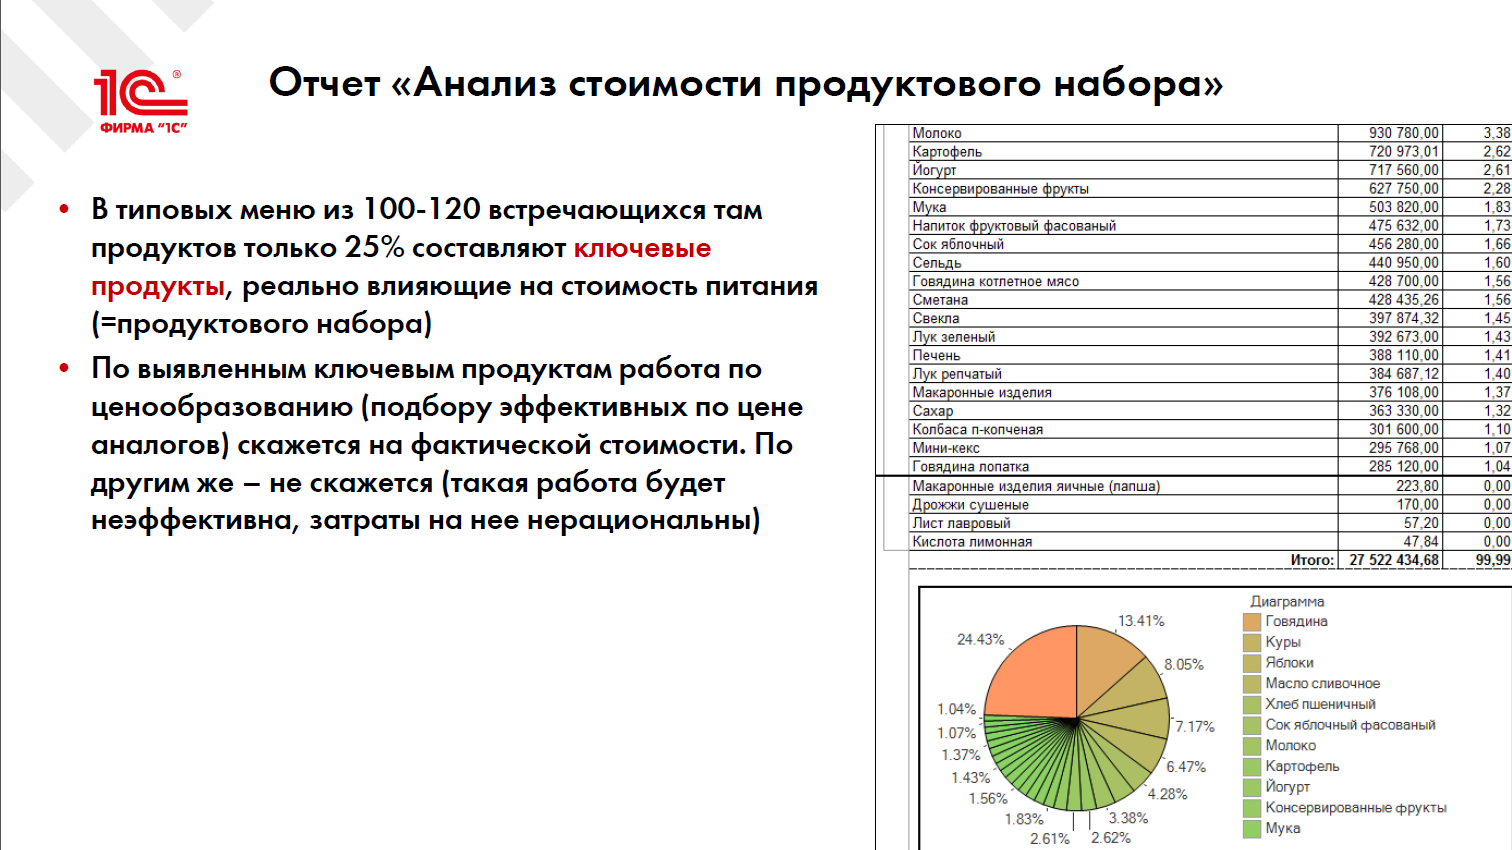The image size is (1512, 850).
Task: Click the 'Лук зеленый' row name
Action: click(954, 337)
